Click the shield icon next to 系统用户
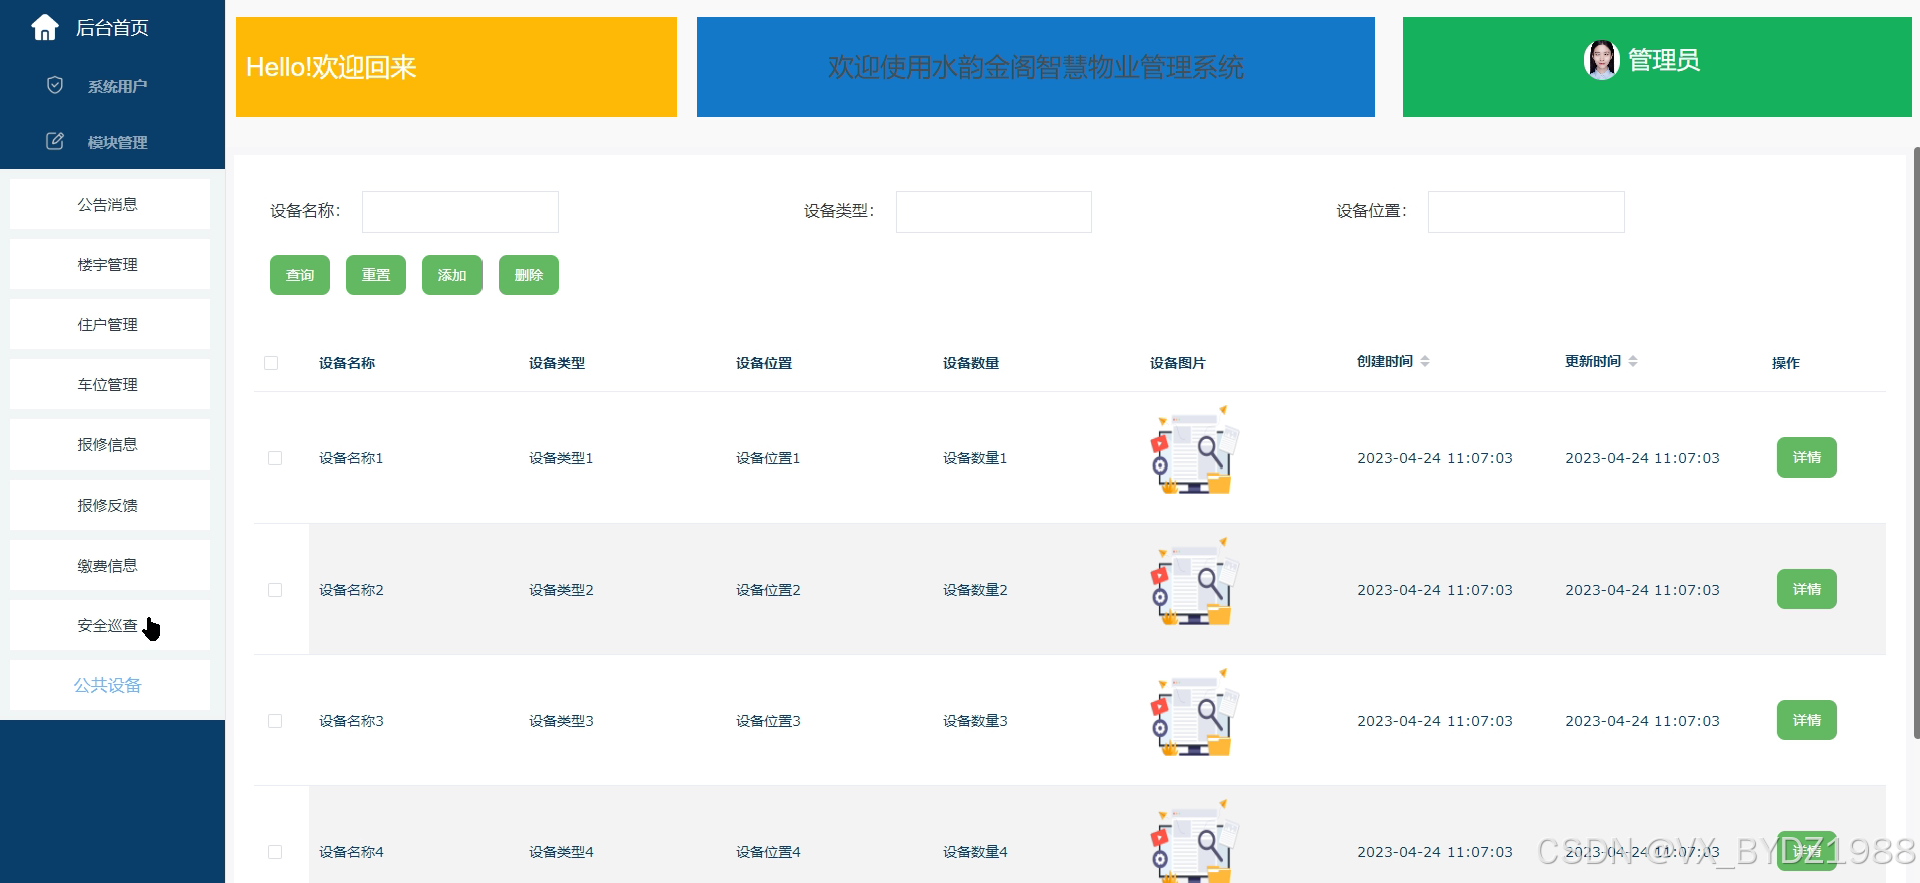The image size is (1920, 883). pos(55,85)
